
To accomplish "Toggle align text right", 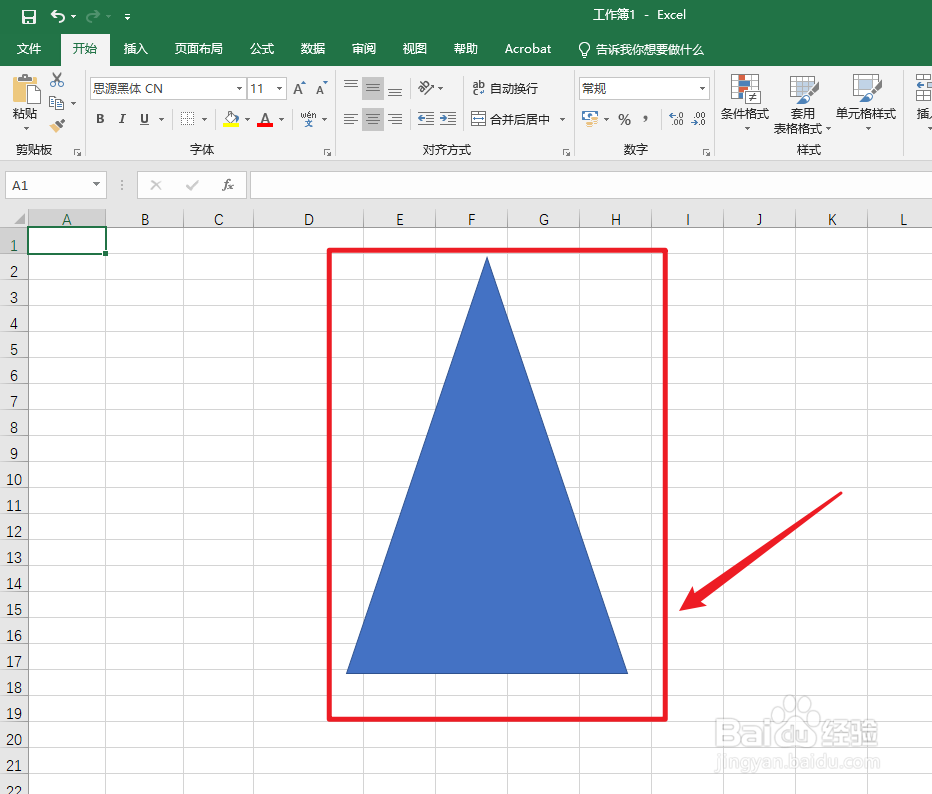I will [395, 119].
